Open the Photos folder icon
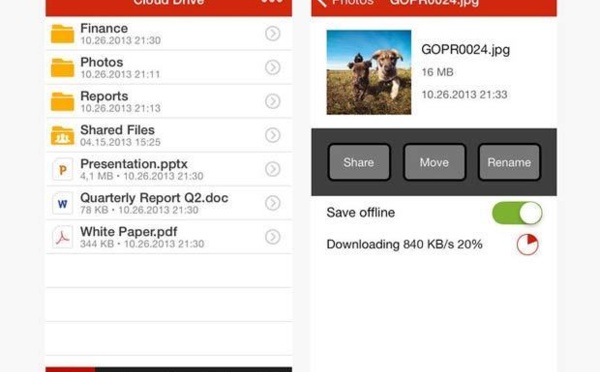Screen dimensions: 600x372 [62, 67]
